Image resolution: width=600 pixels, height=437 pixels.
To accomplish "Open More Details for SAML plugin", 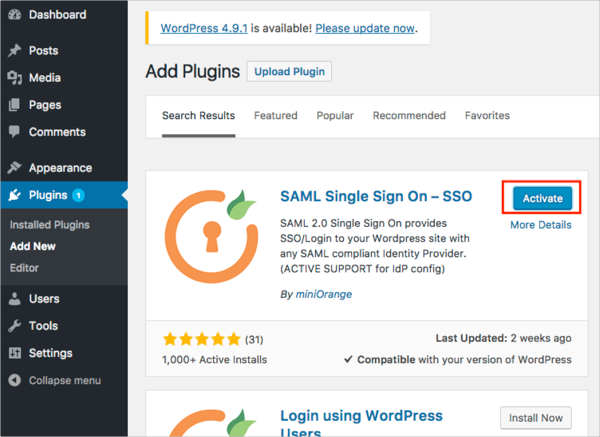I will coord(541,225).
